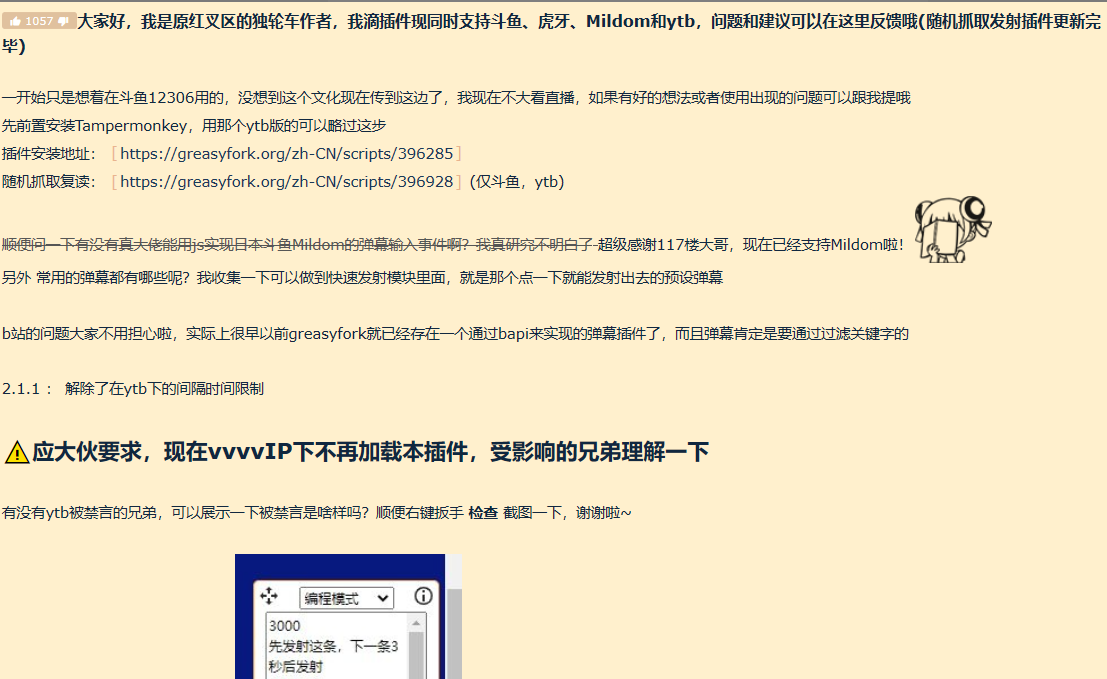The height and width of the screenshot is (679, 1107).
Task: Click the thumbs-down icon after 1057
Action: click(63, 21)
